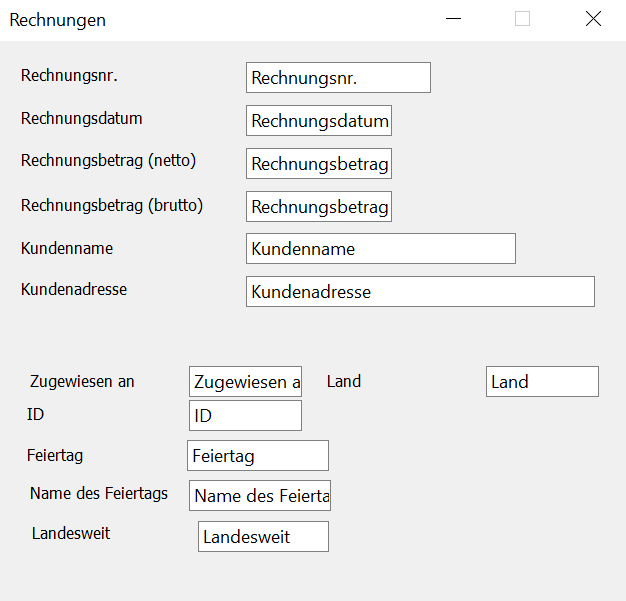This screenshot has width=626, height=601.
Task: Click the Zugewiesen an label
Action: click(82, 381)
